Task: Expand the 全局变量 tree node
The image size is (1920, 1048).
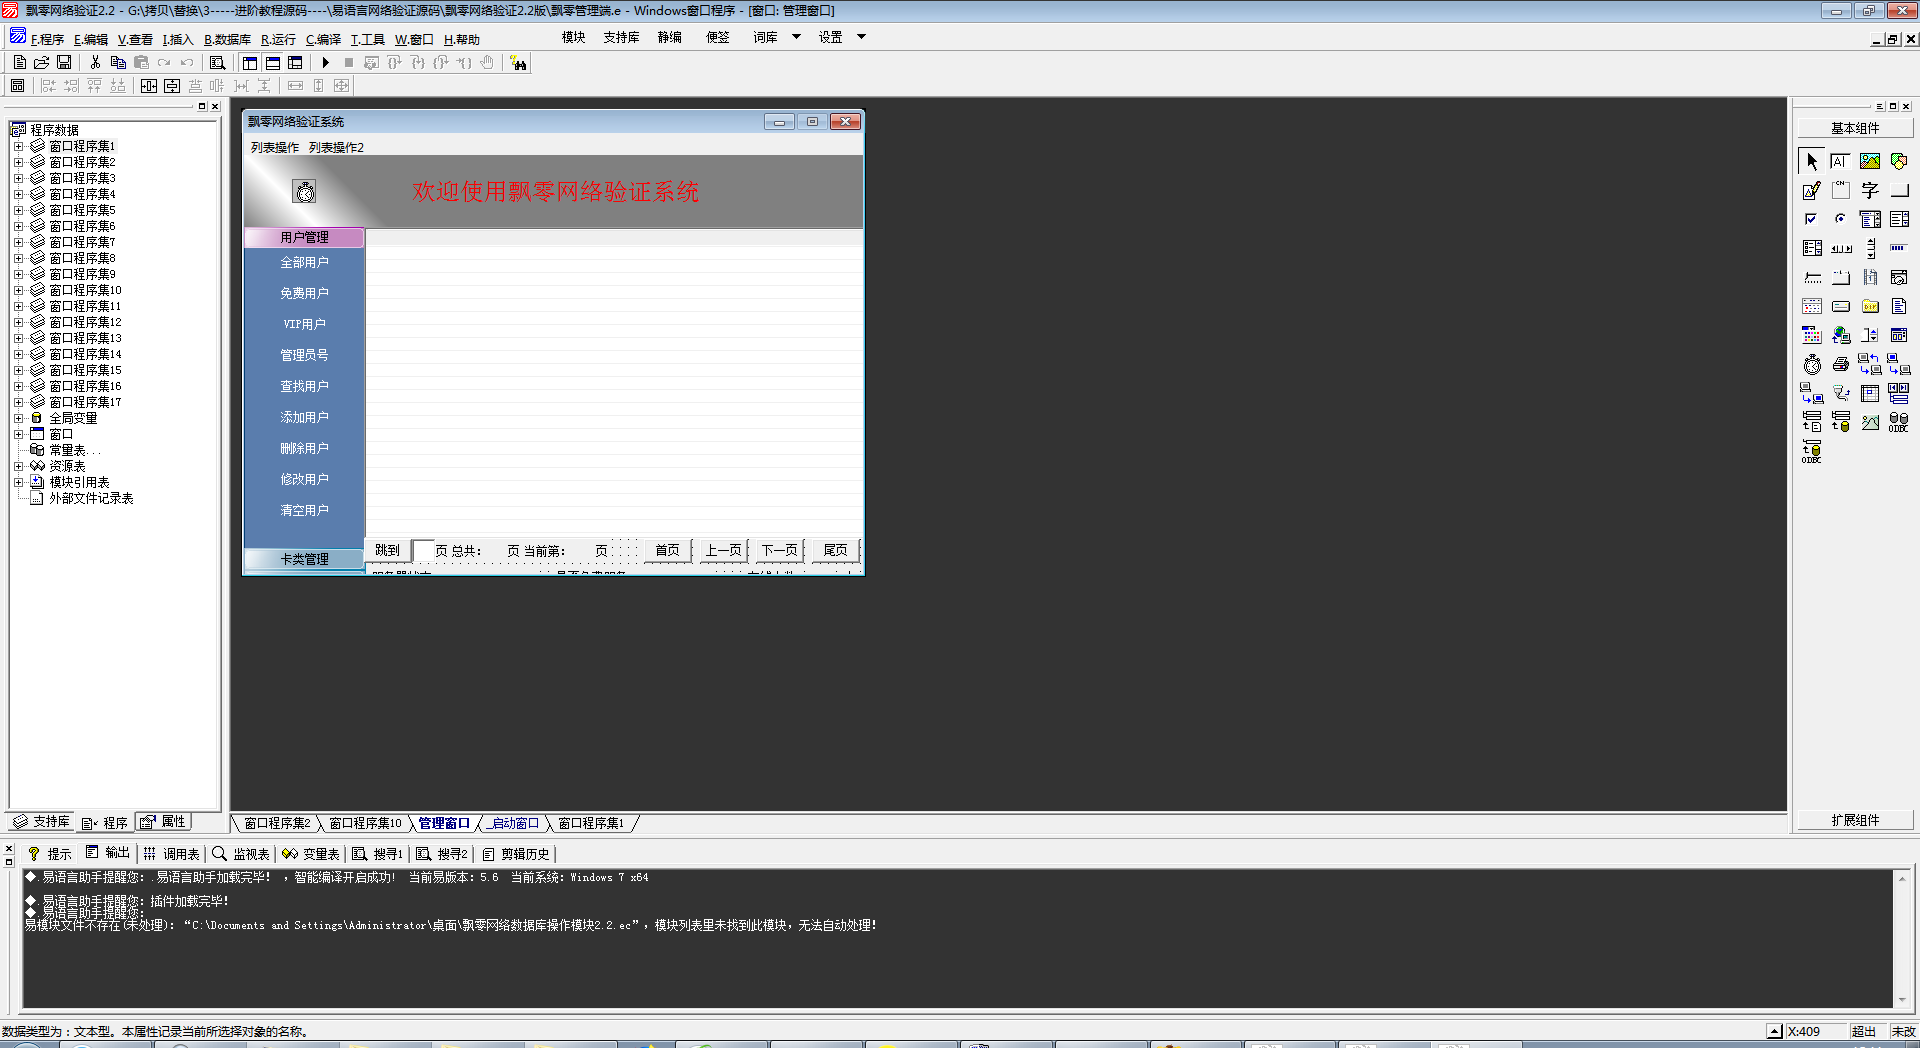Action: click(x=18, y=418)
